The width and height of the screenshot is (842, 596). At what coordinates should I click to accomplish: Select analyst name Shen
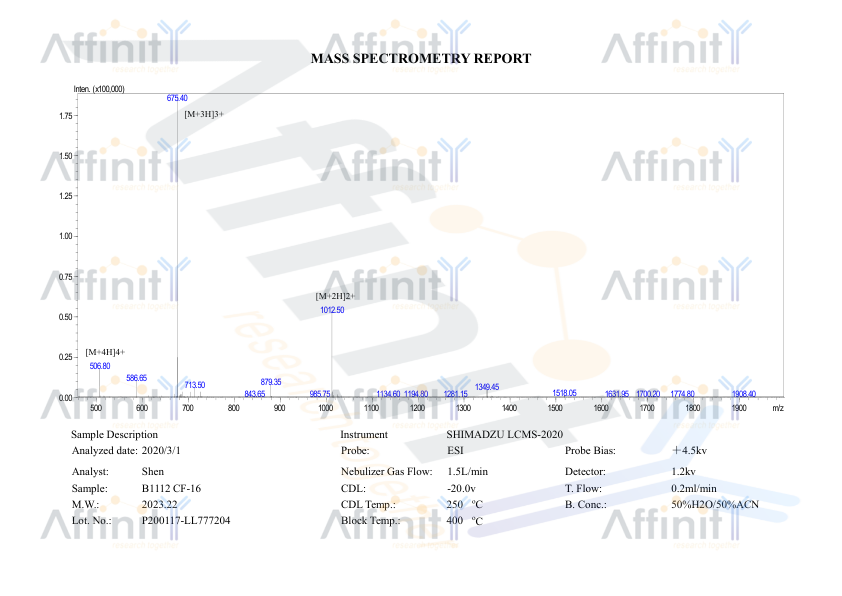[x=153, y=471]
